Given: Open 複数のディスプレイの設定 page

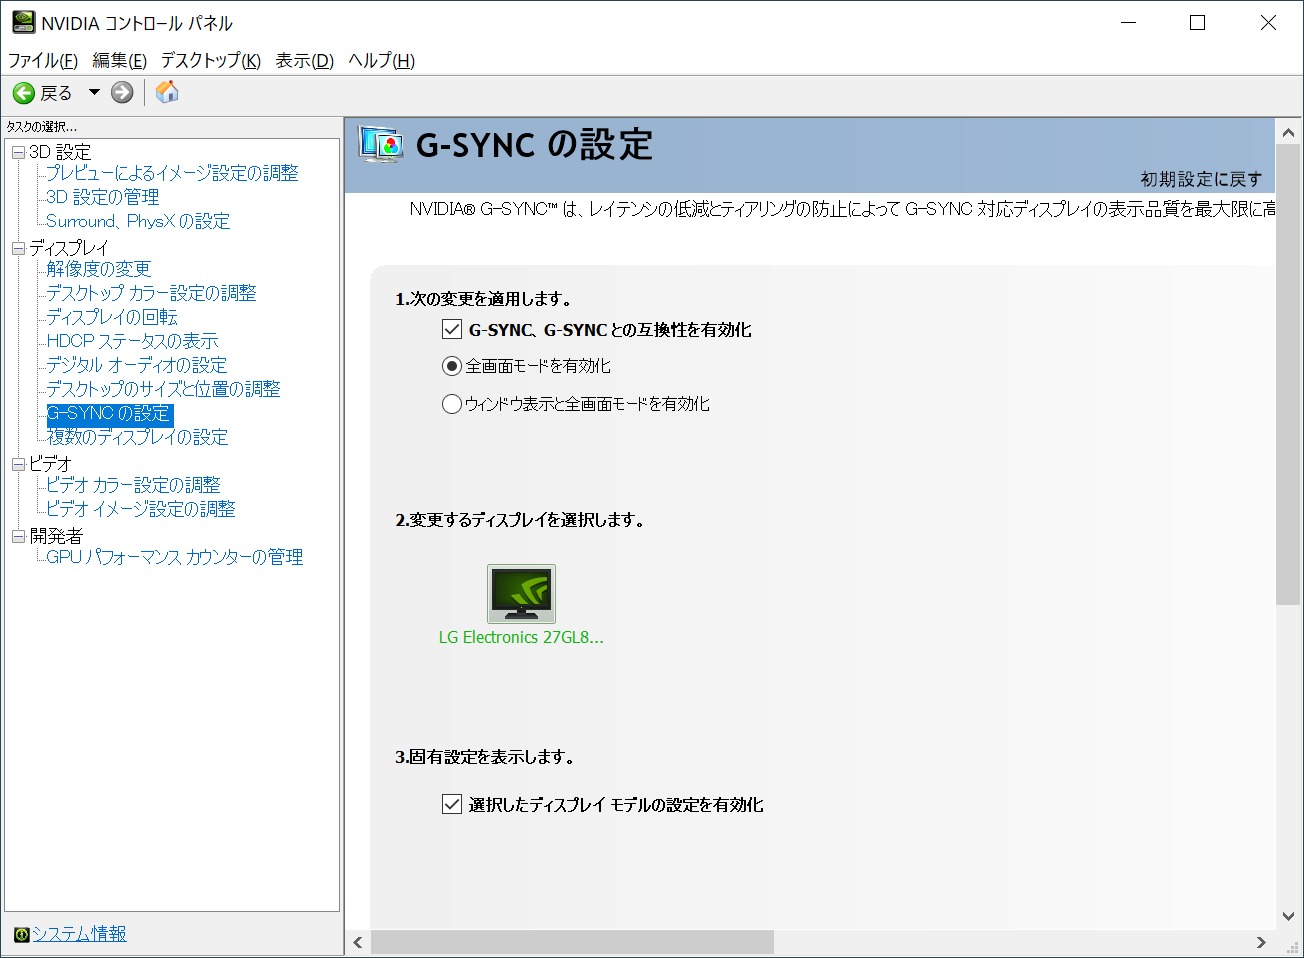Looking at the screenshot, I should tap(137, 437).
